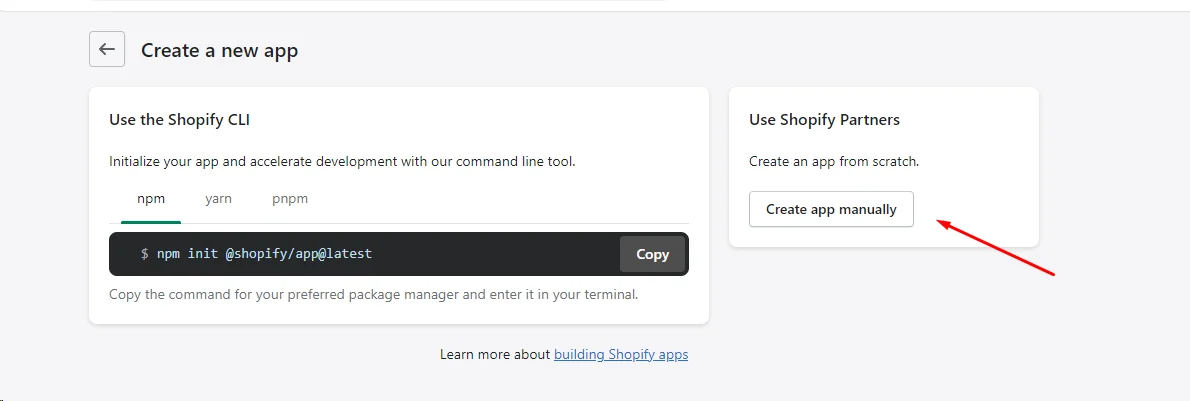Click the Use the Shopify CLI heading
Screen dimensions: 1190x401
[x=179, y=119]
